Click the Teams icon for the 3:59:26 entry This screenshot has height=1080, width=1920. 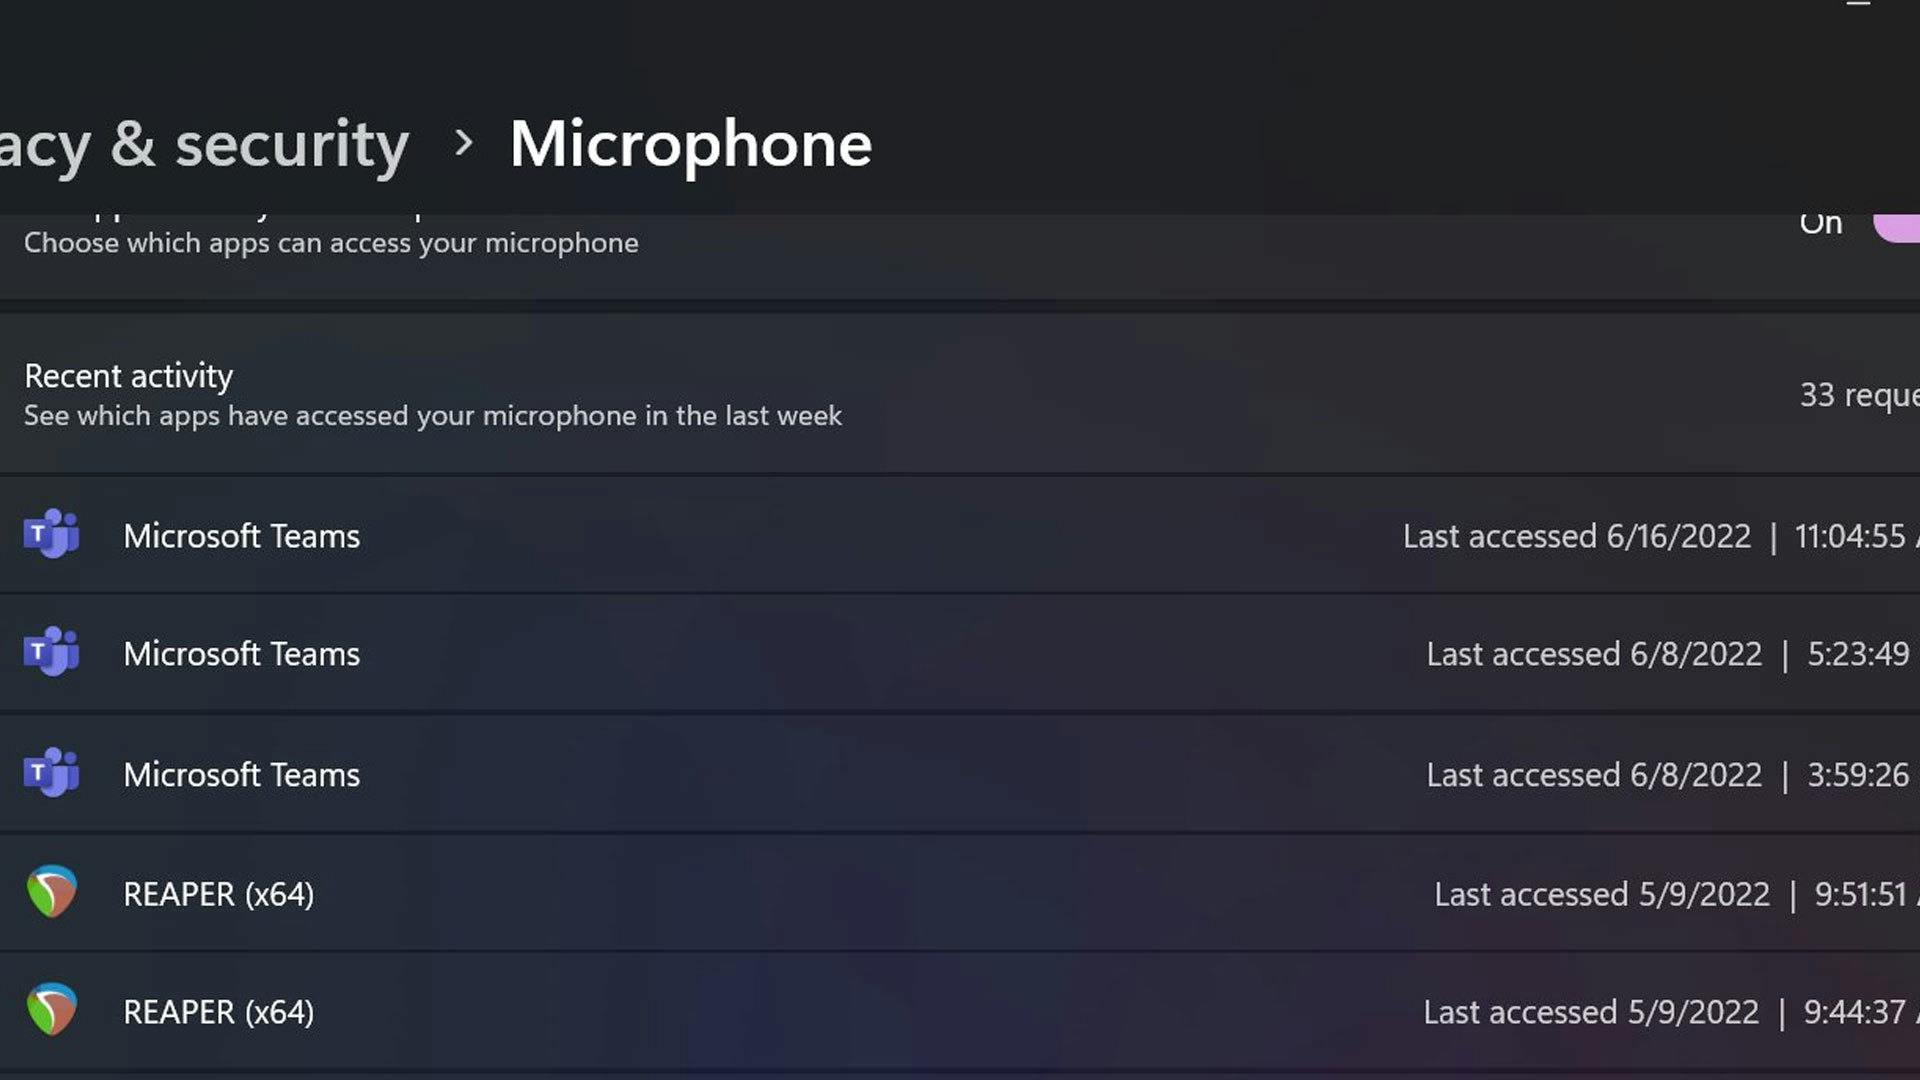[51, 773]
